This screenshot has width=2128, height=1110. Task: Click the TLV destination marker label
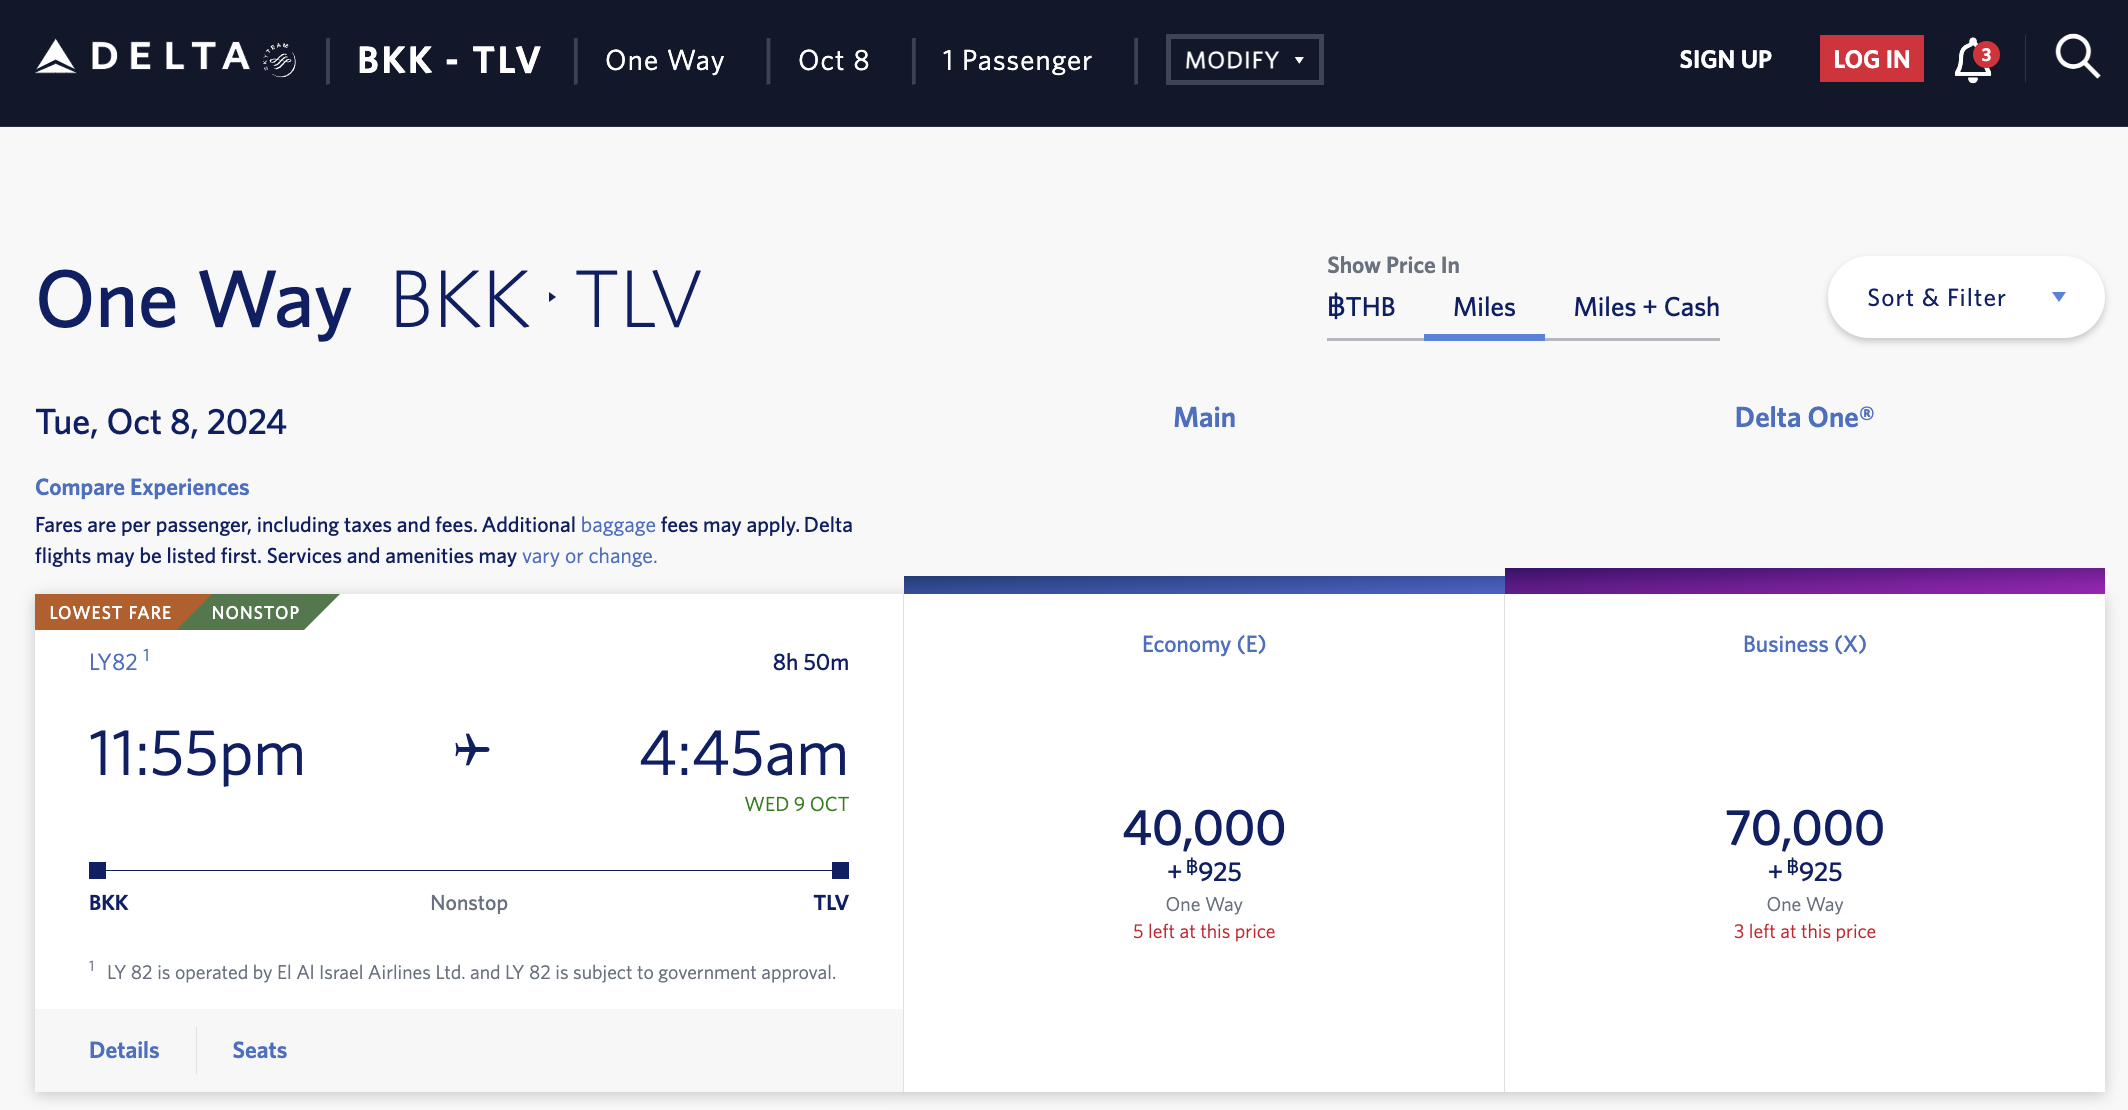pos(830,902)
